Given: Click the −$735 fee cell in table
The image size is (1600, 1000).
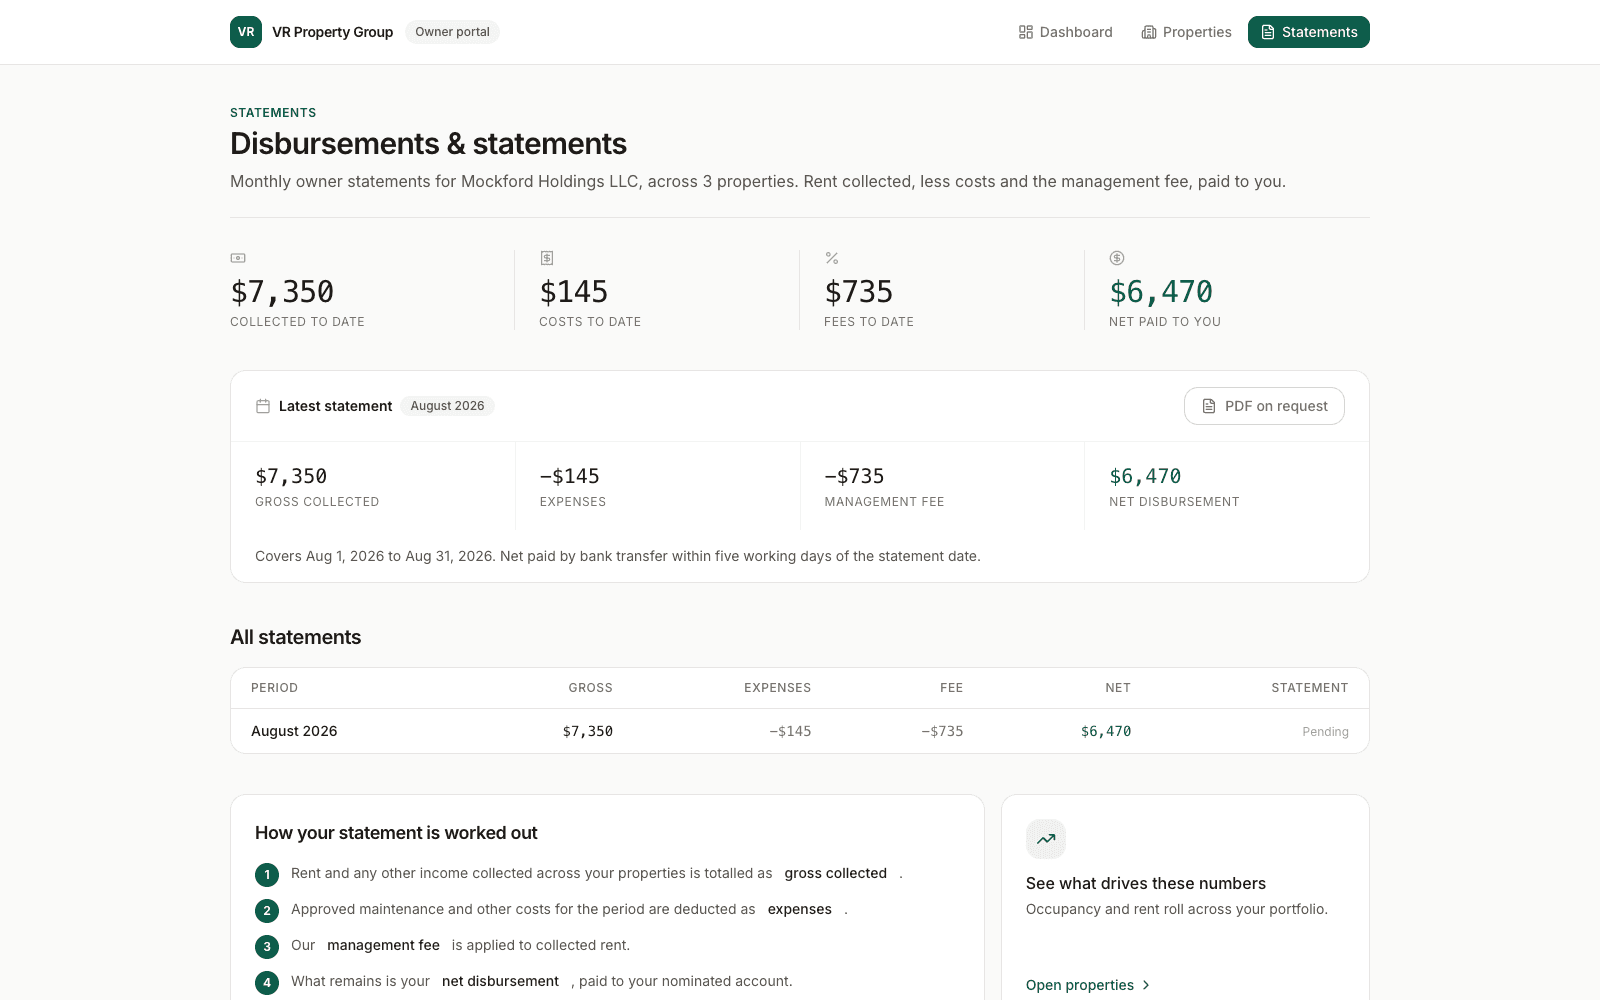Looking at the screenshot, I should point(942,731).
